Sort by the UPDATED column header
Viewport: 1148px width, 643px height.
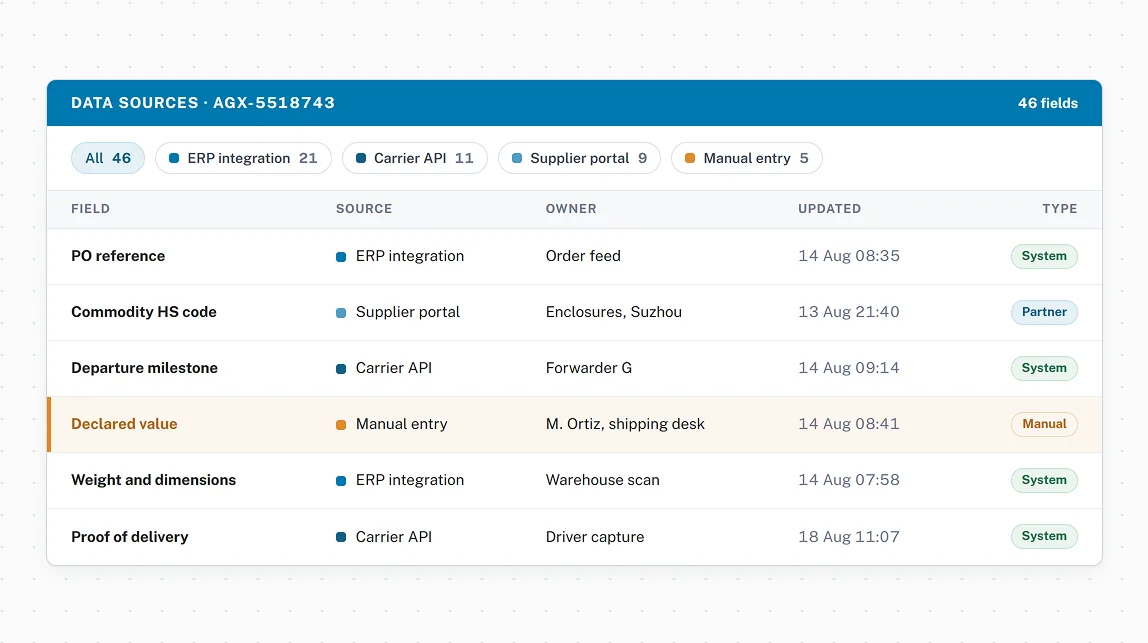[830, 209]
